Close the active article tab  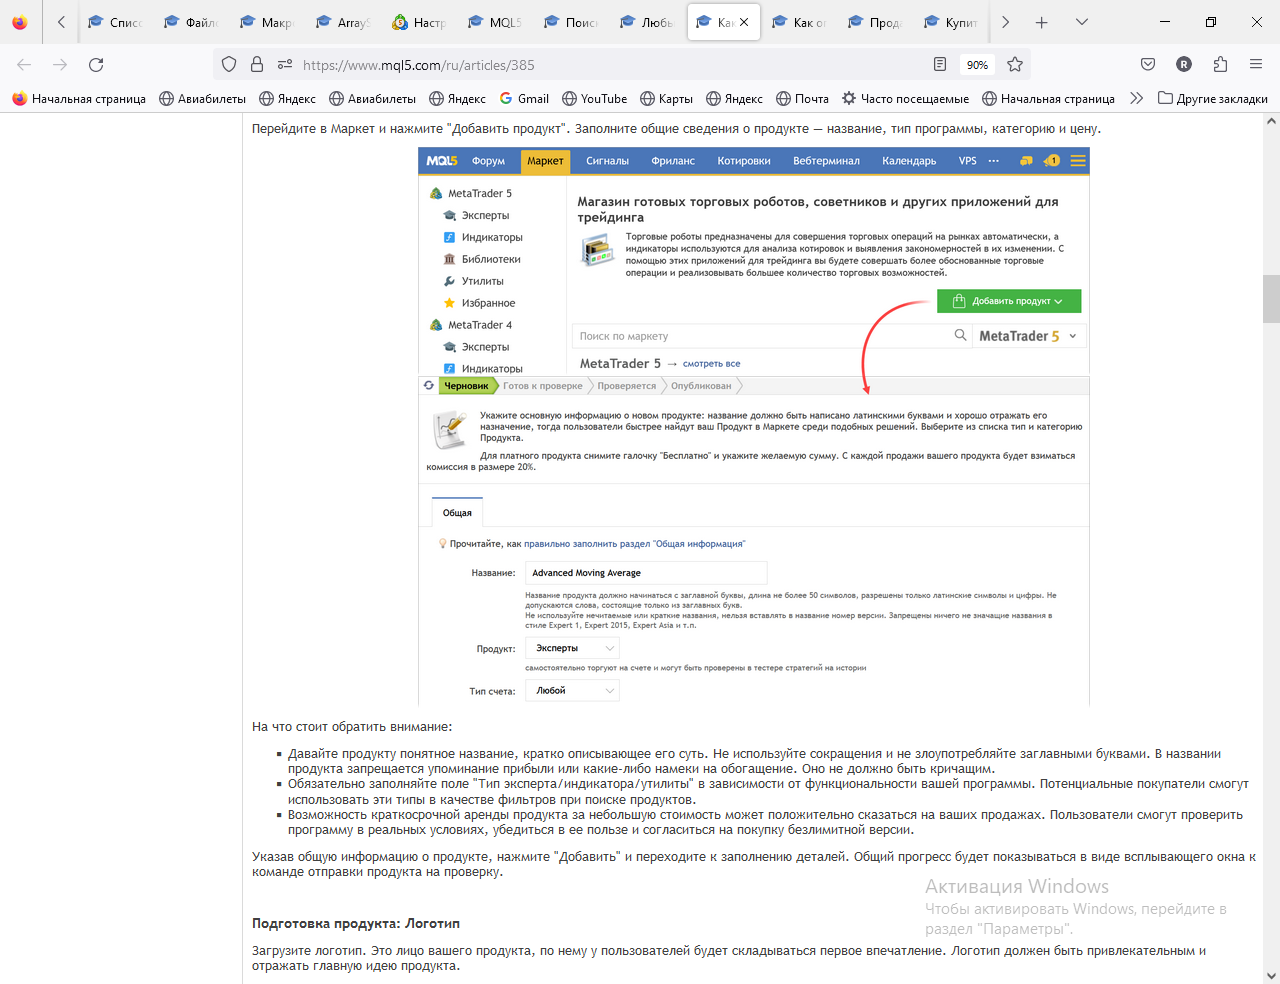744,22
